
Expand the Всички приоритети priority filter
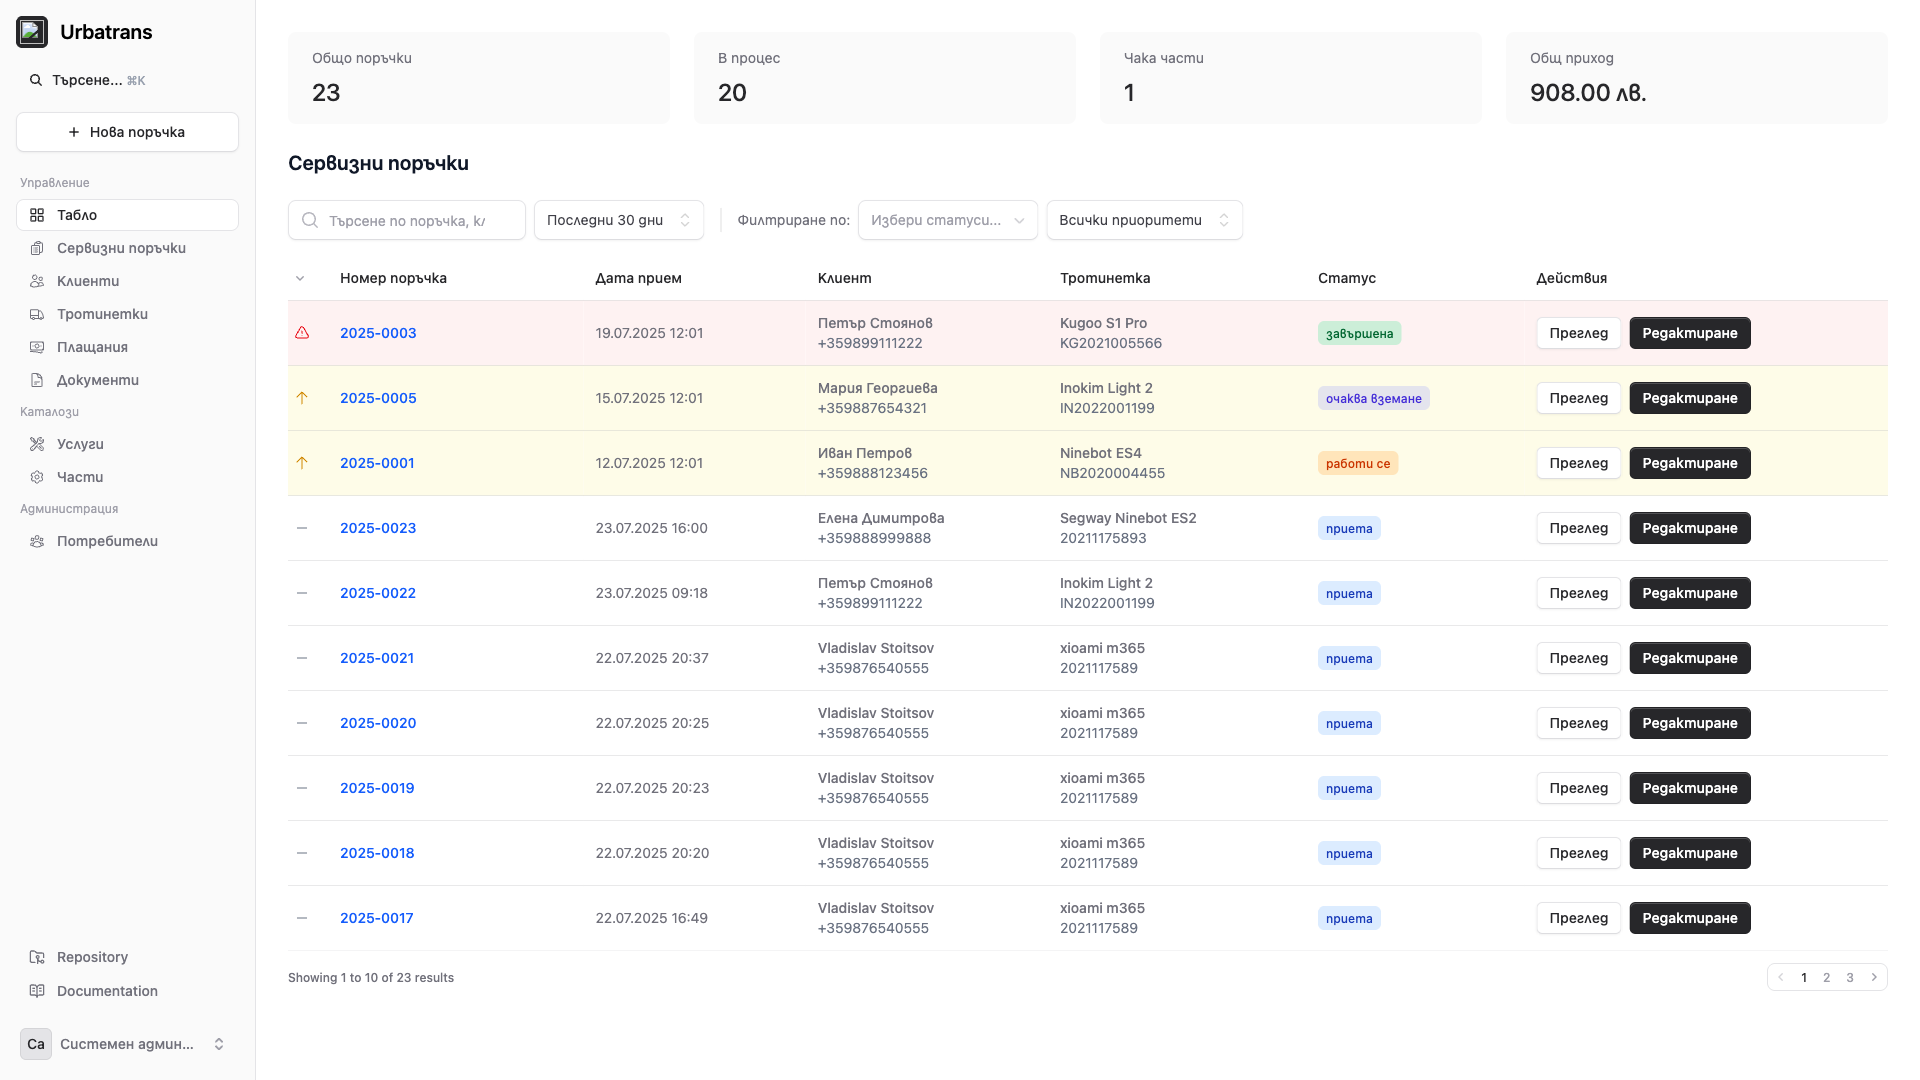[x=1144, y=220]
